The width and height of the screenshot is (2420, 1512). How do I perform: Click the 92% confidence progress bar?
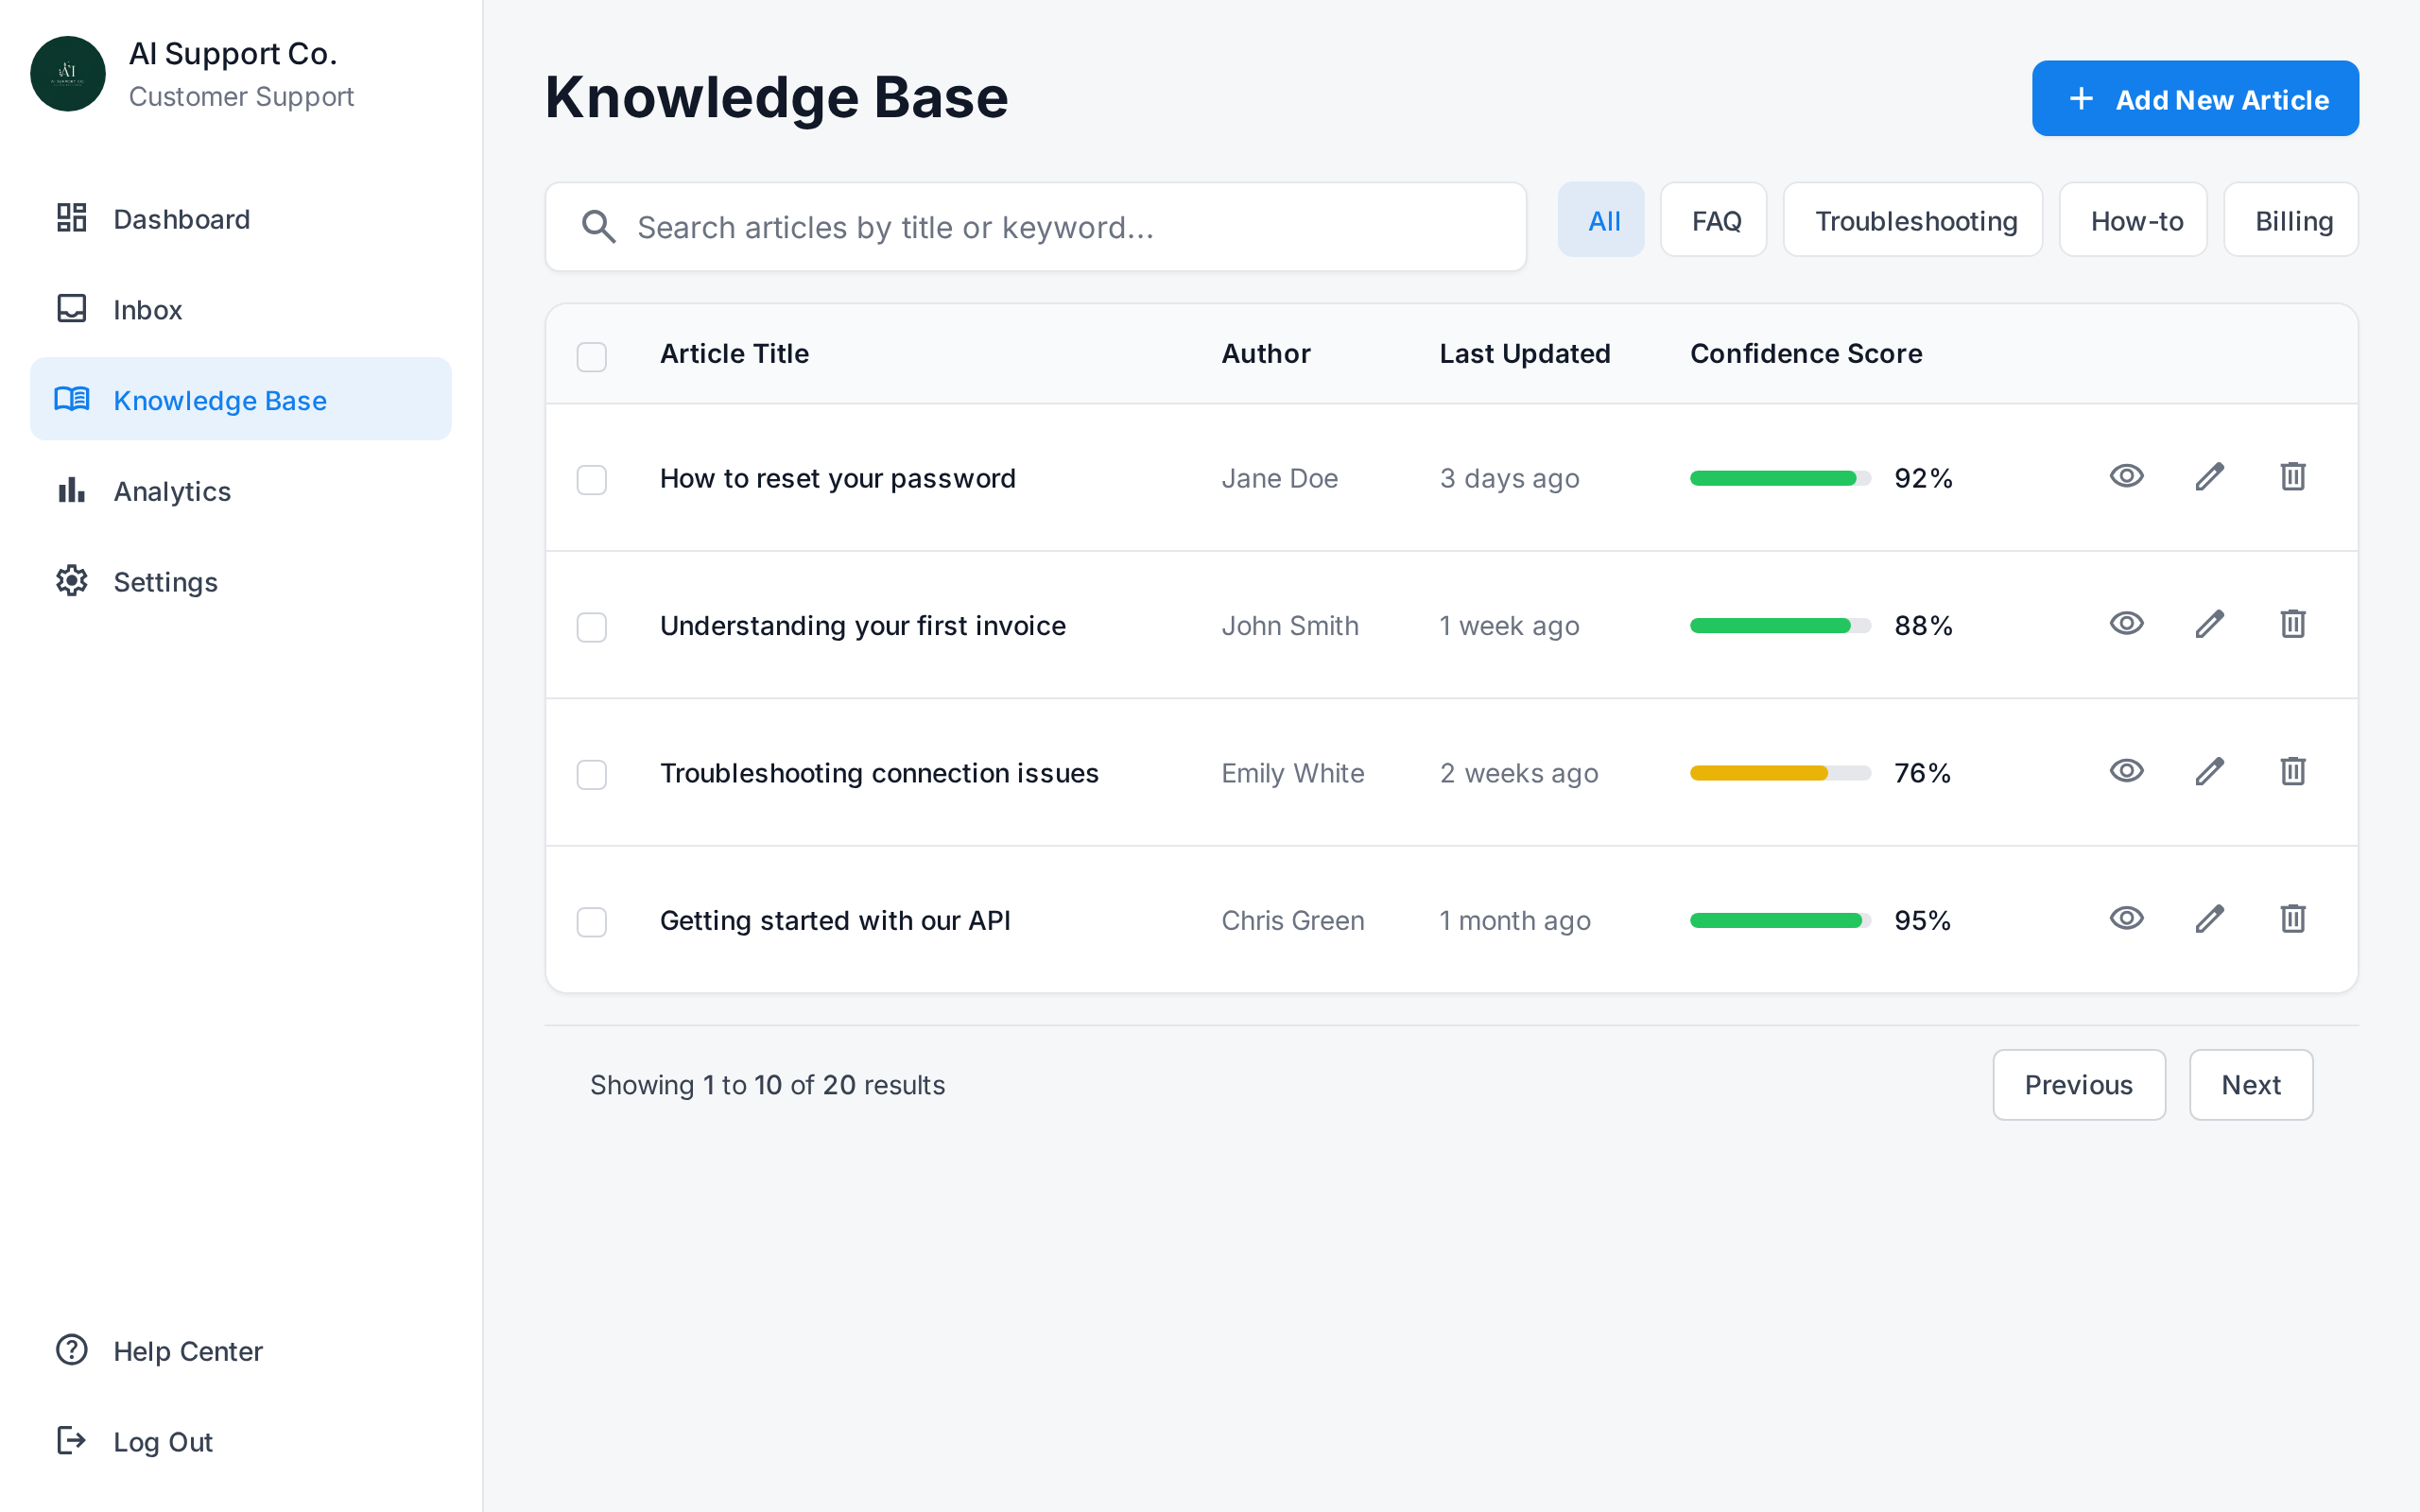(1778, 478)
